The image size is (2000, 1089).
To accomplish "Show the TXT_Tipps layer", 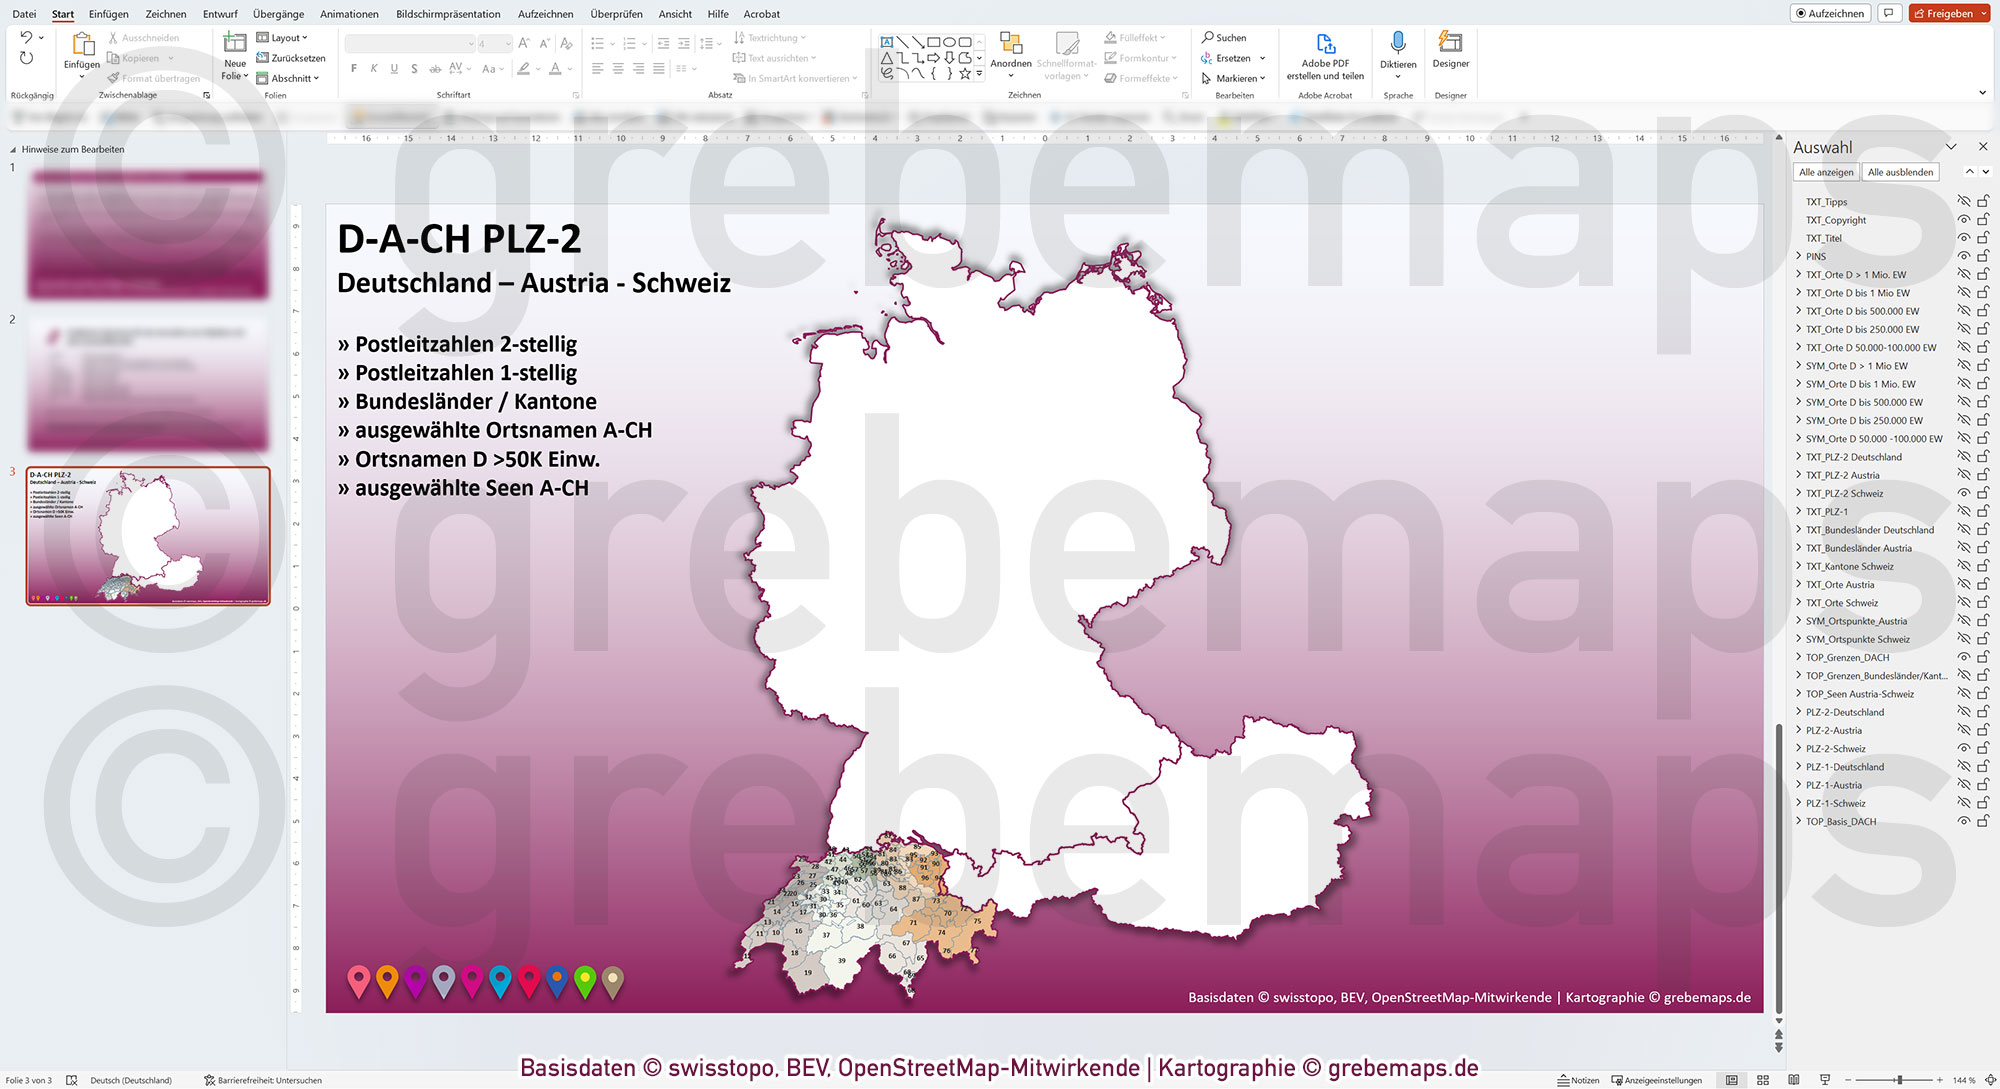I will tap(1966, 201).
